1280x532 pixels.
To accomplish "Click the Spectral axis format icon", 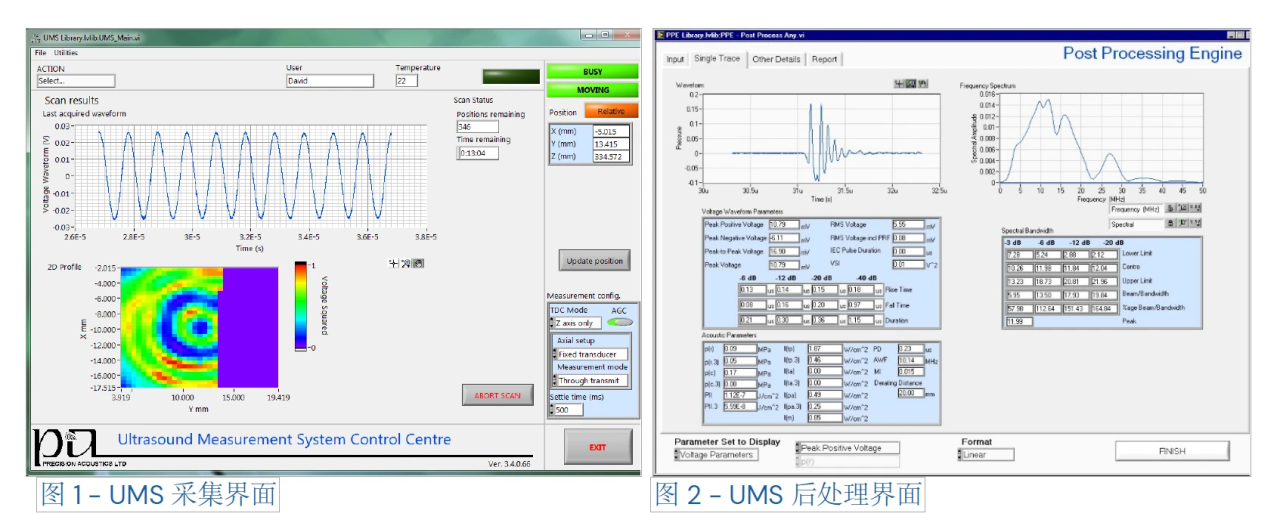I will [1195, 223].
